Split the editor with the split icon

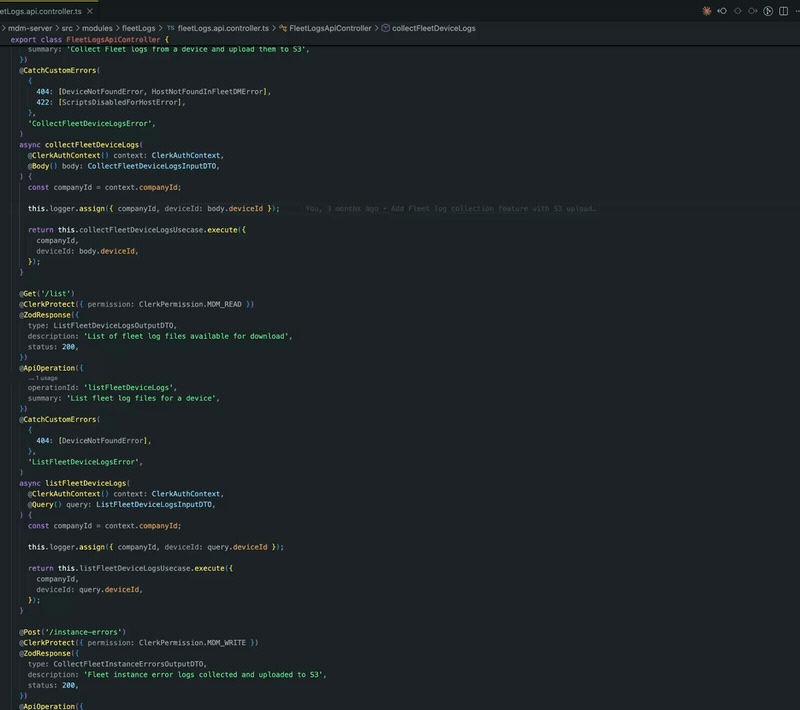(784, 11)
